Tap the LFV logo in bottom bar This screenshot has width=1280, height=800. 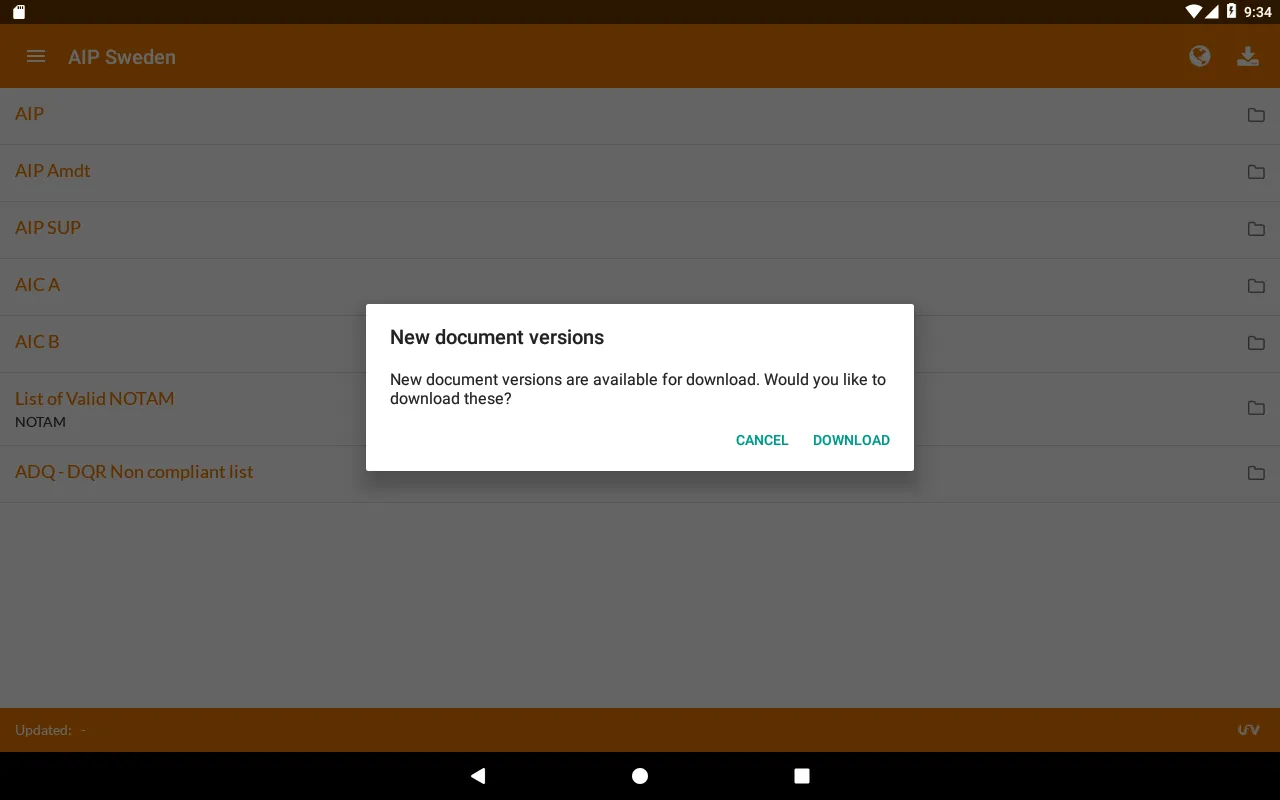coord(1248,730)
